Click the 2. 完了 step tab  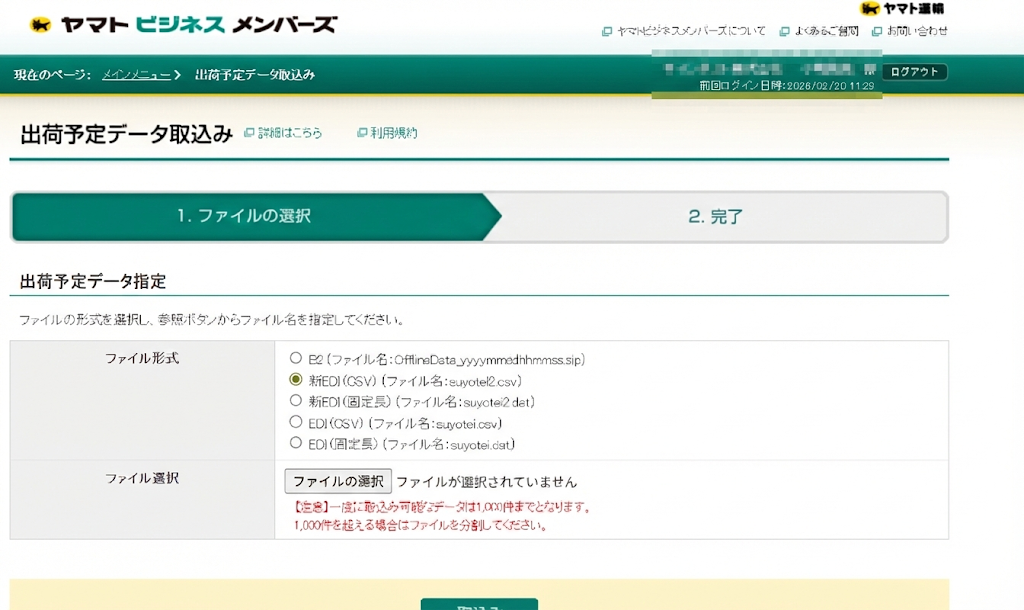tap(715, 217)
